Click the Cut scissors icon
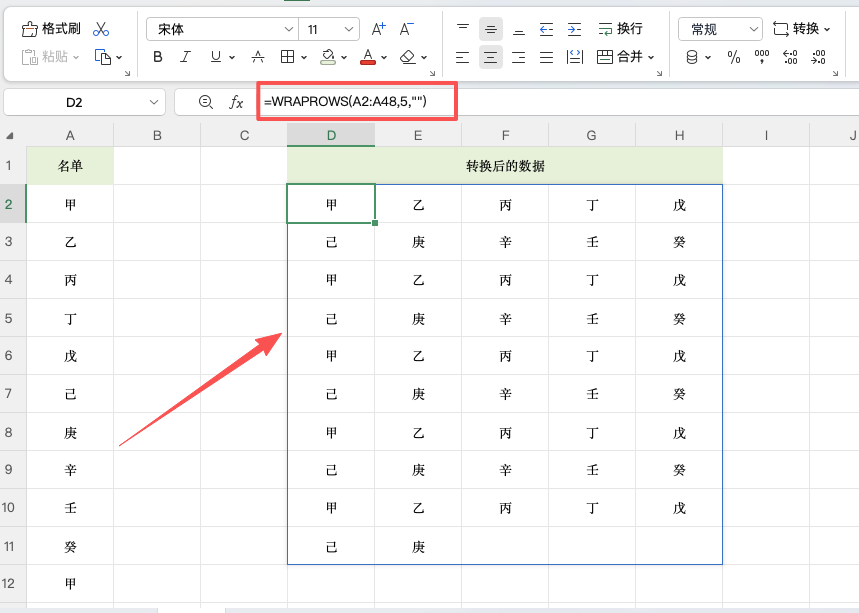Image resolution: width=859 pixels, height=613 pixels. coord(101,29)
